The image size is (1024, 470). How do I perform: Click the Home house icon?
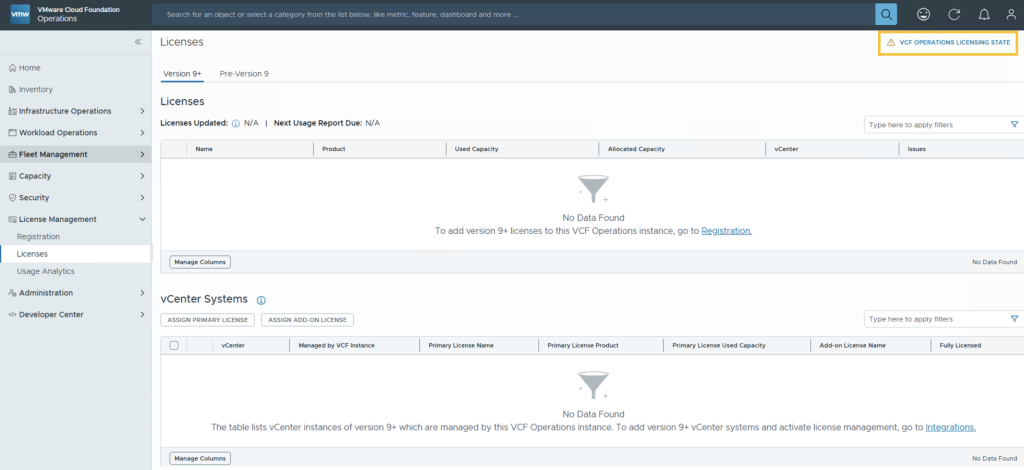(x=12, y=68)
